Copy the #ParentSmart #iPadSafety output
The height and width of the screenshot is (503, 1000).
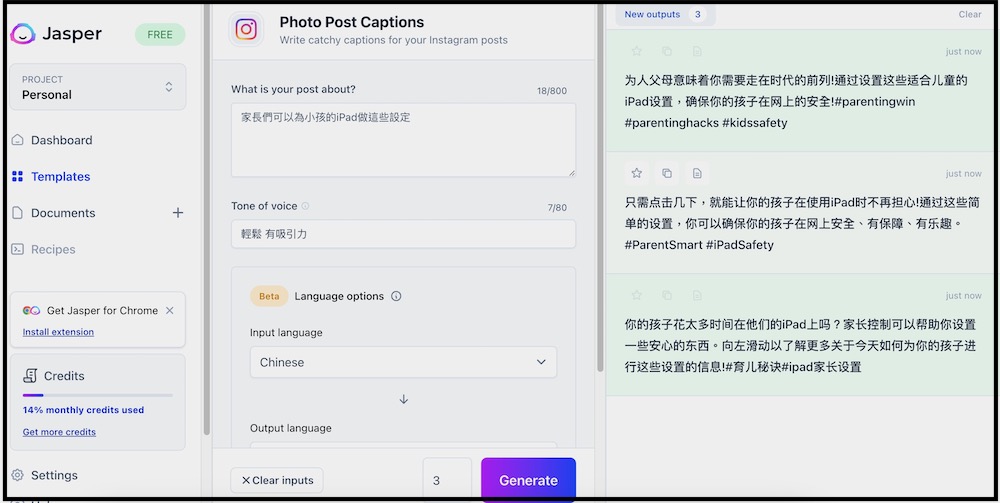tap(666, 173)
